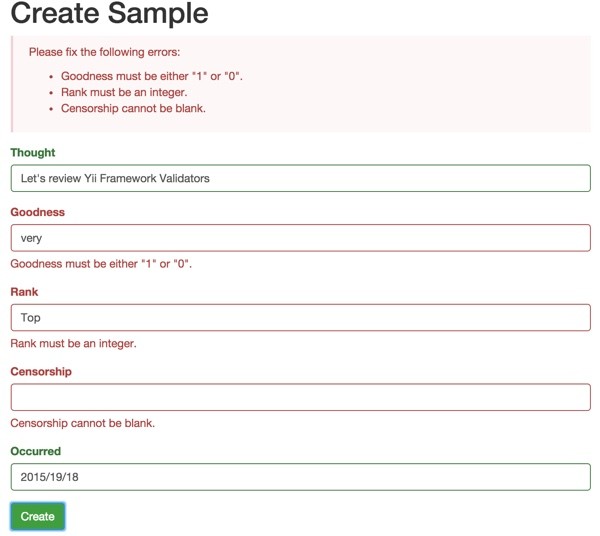Click the green Thought field label

33,153
